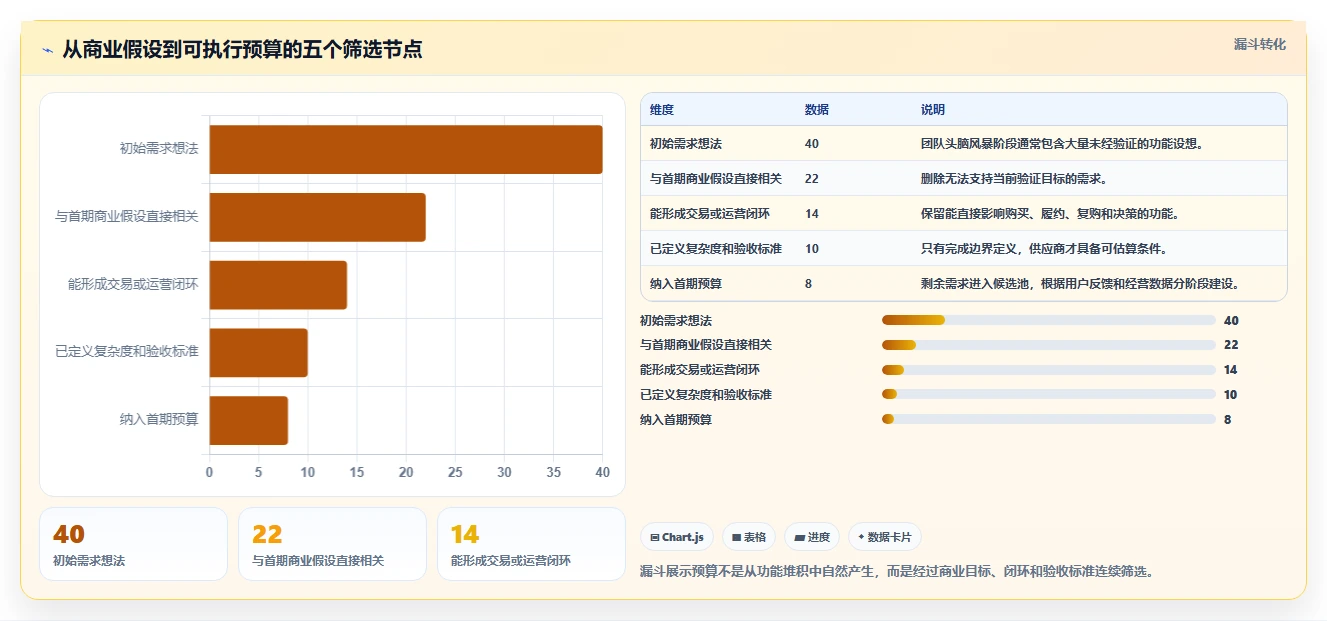Open the 22 与首期商业假设直接相关 stat card
The height and width of the screenshot is (621, 1327).
(x=332, y=544)
